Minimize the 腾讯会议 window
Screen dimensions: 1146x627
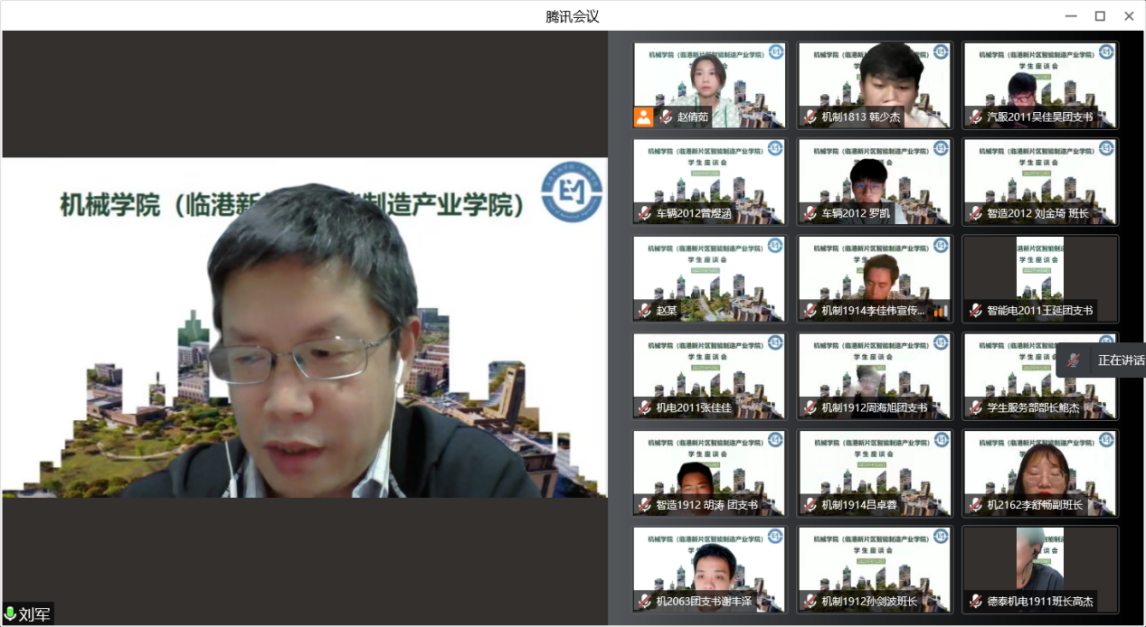click(1071, 16)
